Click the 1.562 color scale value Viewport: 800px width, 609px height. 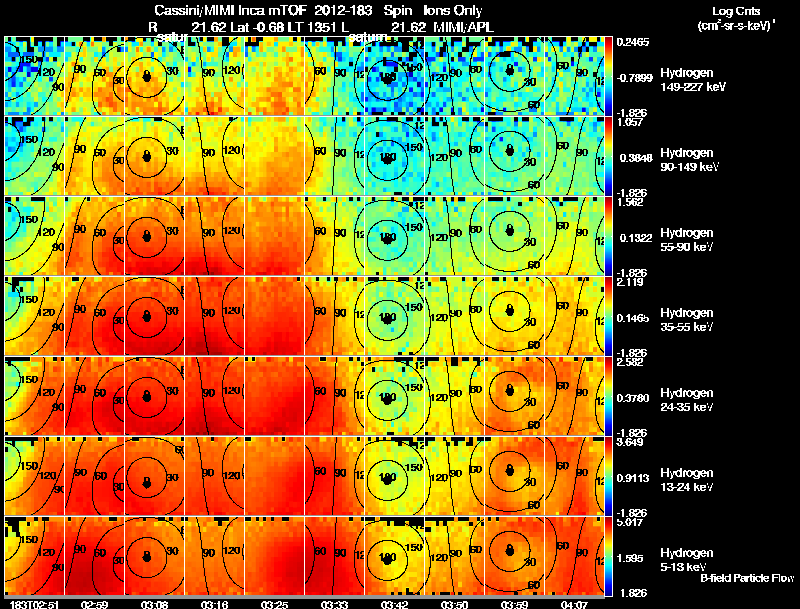click(630, 202)
